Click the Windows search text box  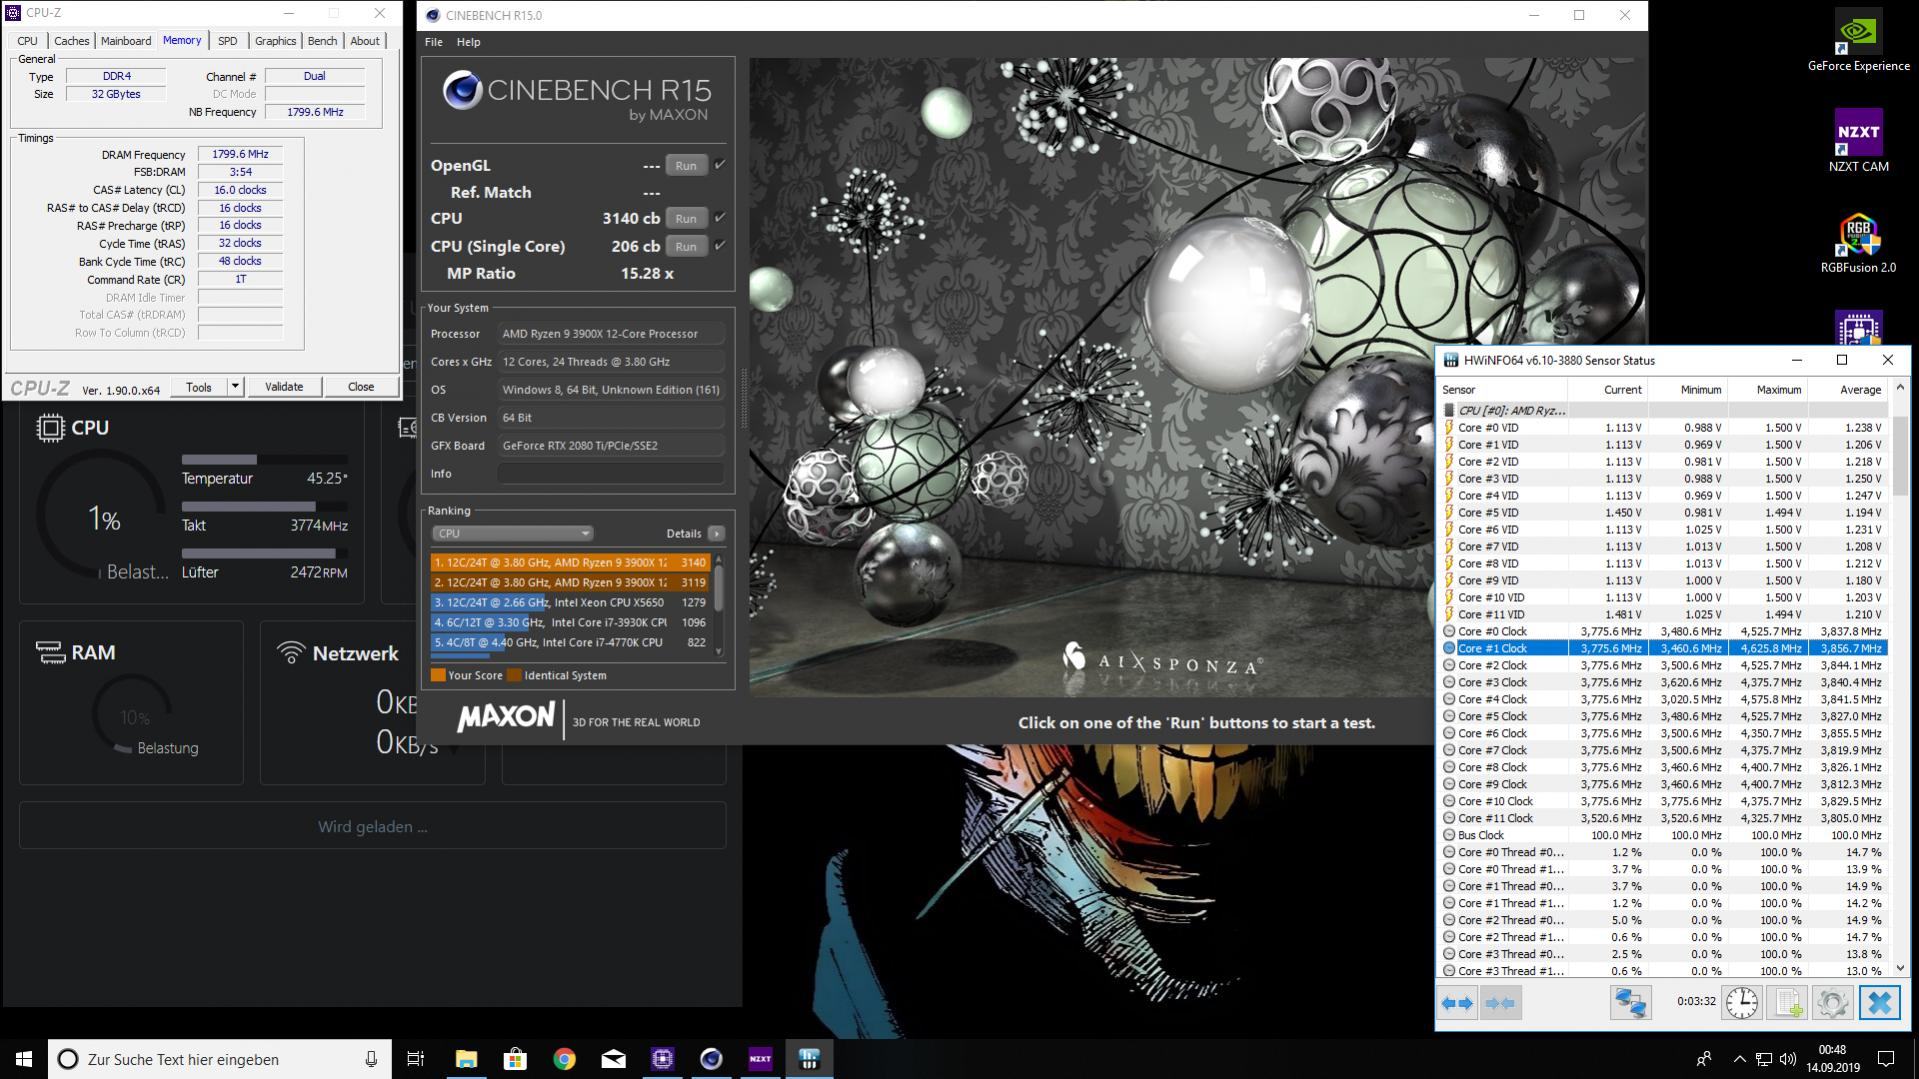pos(219,1059)
